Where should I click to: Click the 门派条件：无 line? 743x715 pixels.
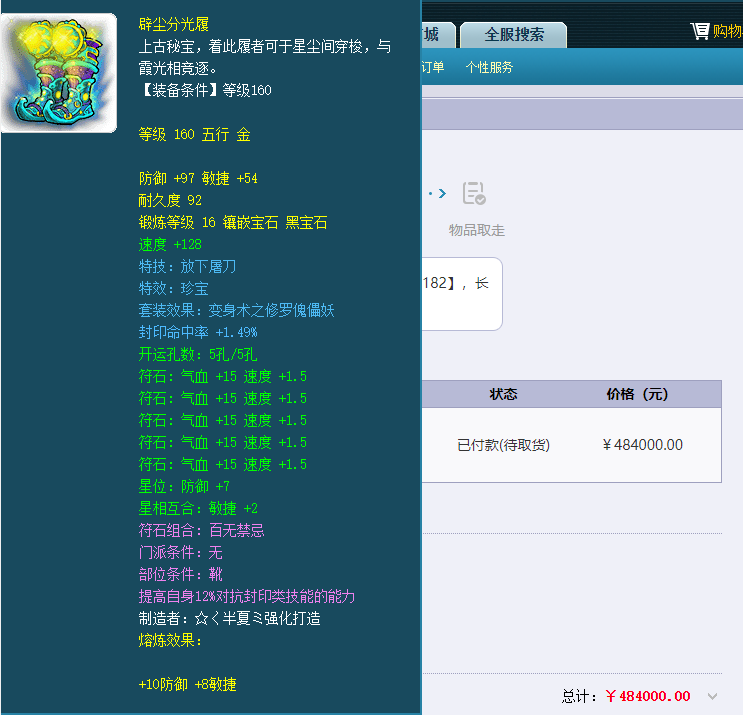[x=181, y=552]
